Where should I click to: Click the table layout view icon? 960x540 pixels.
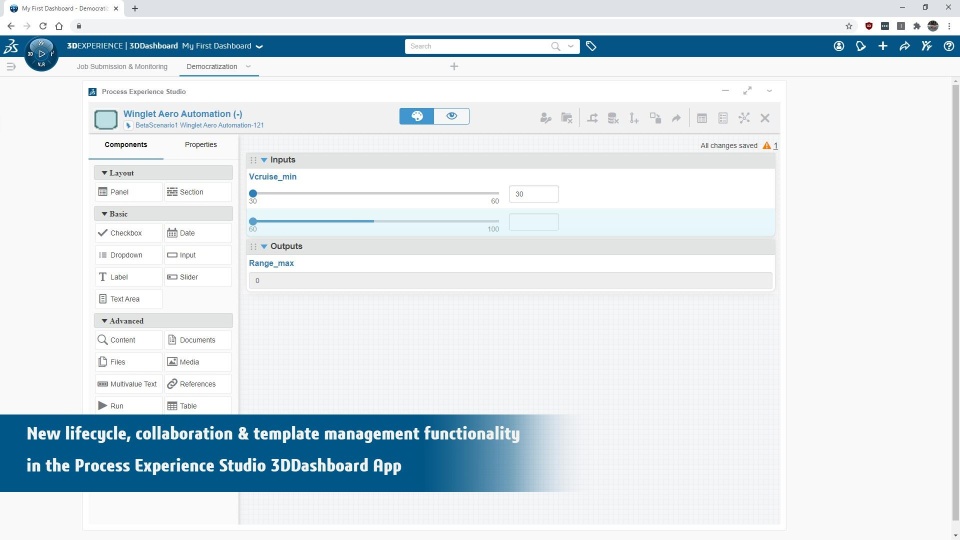(702, 118)
